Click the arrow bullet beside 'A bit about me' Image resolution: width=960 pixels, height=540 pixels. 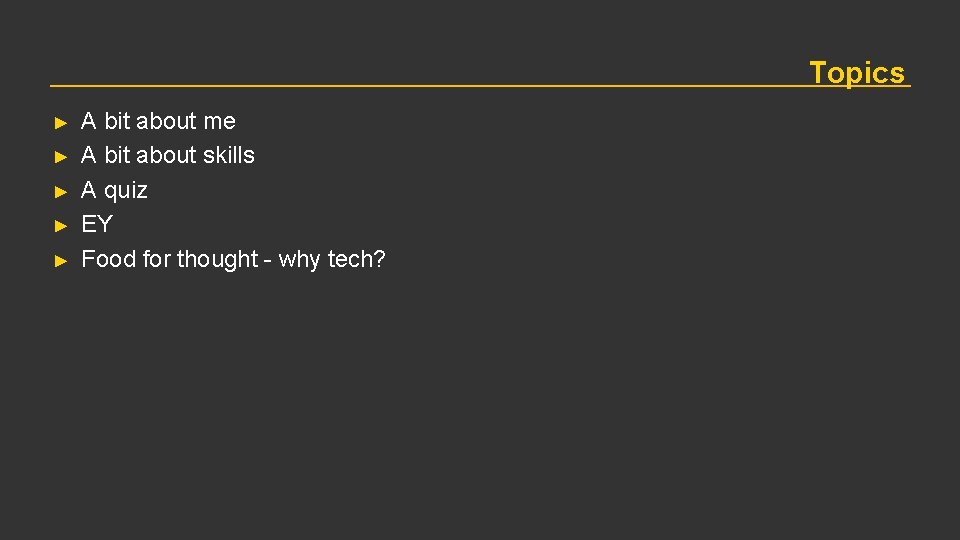(x=61, y=123)
